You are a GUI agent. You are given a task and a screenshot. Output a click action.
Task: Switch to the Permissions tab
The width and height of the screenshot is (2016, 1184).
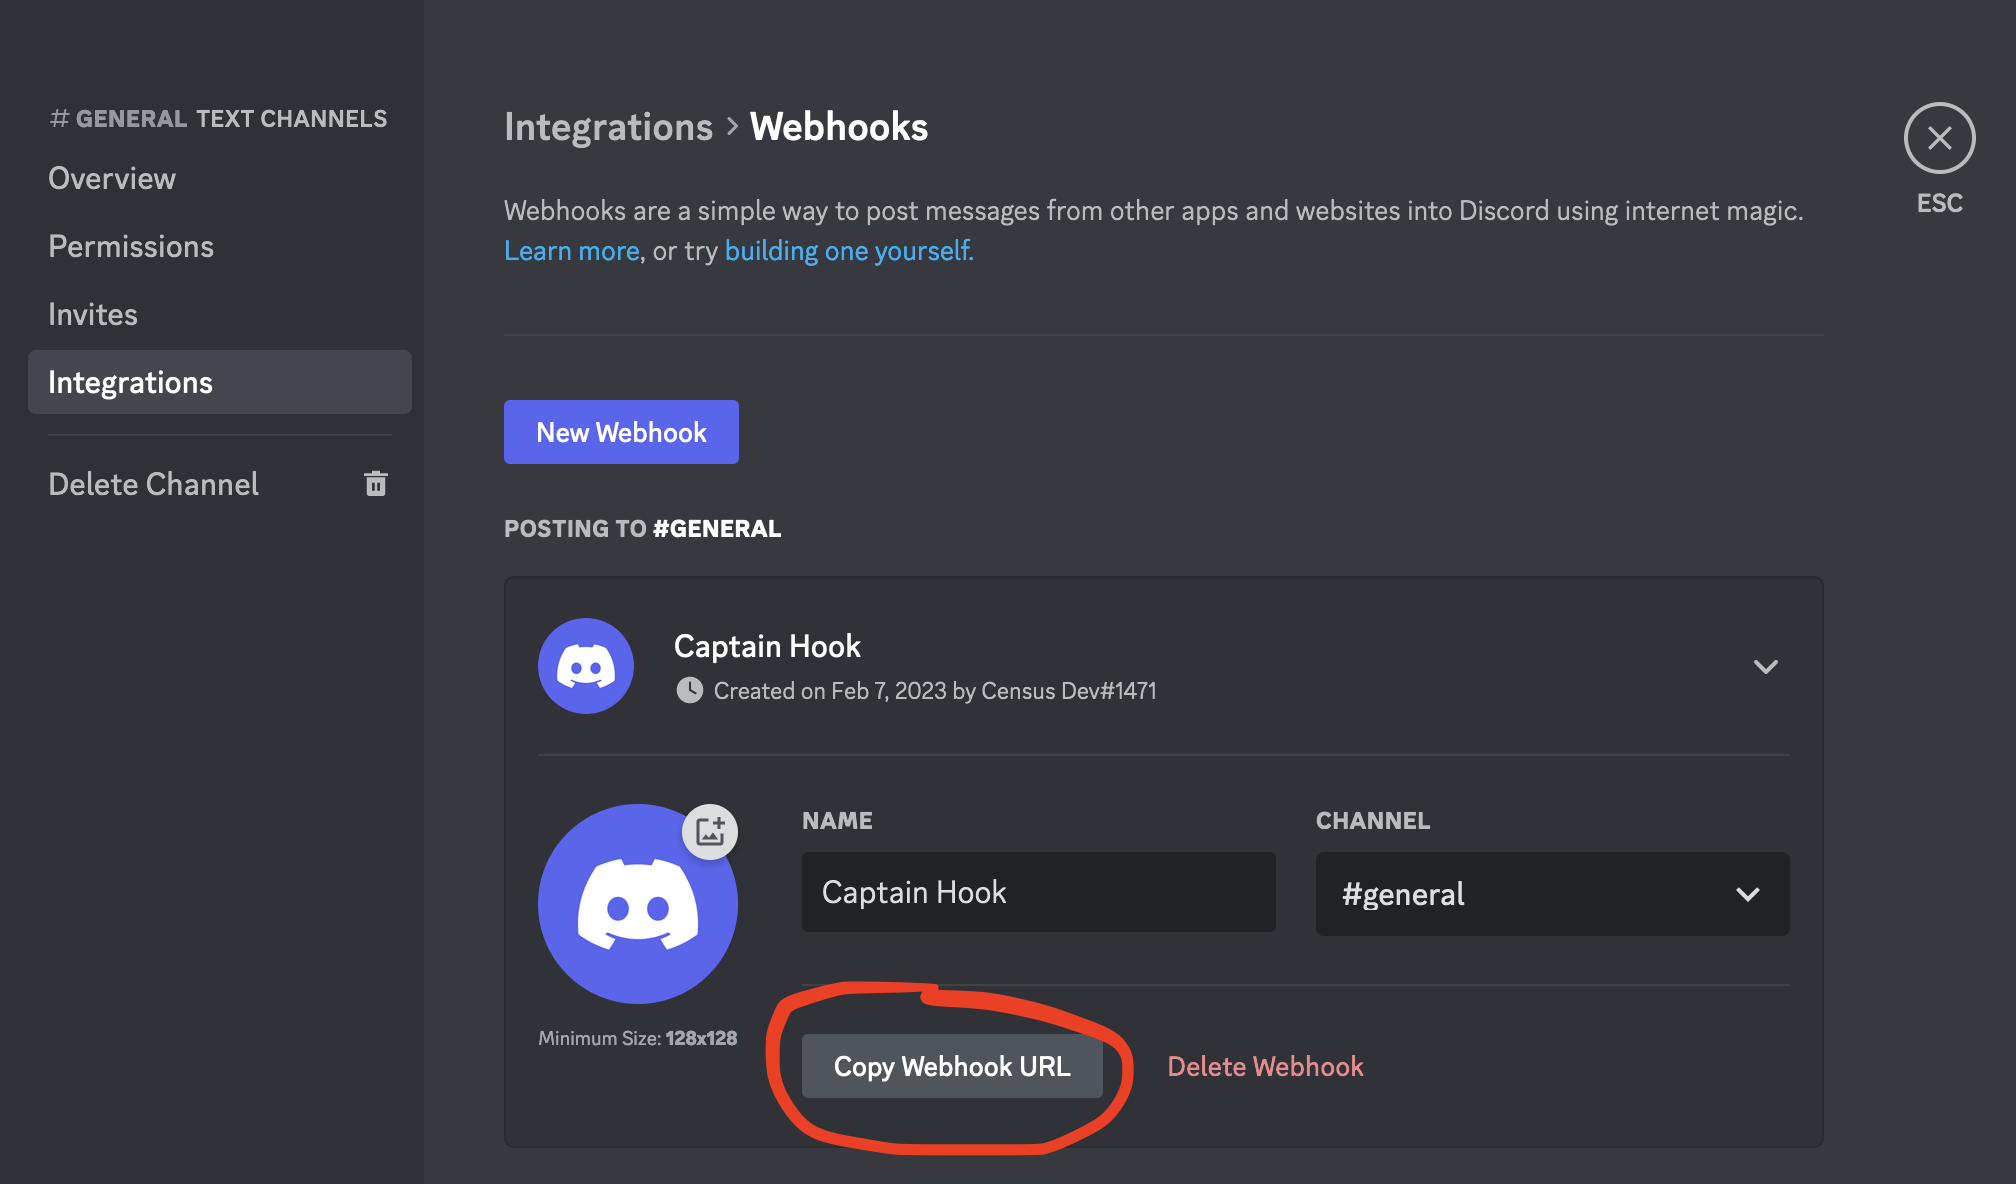coord(131,246)
